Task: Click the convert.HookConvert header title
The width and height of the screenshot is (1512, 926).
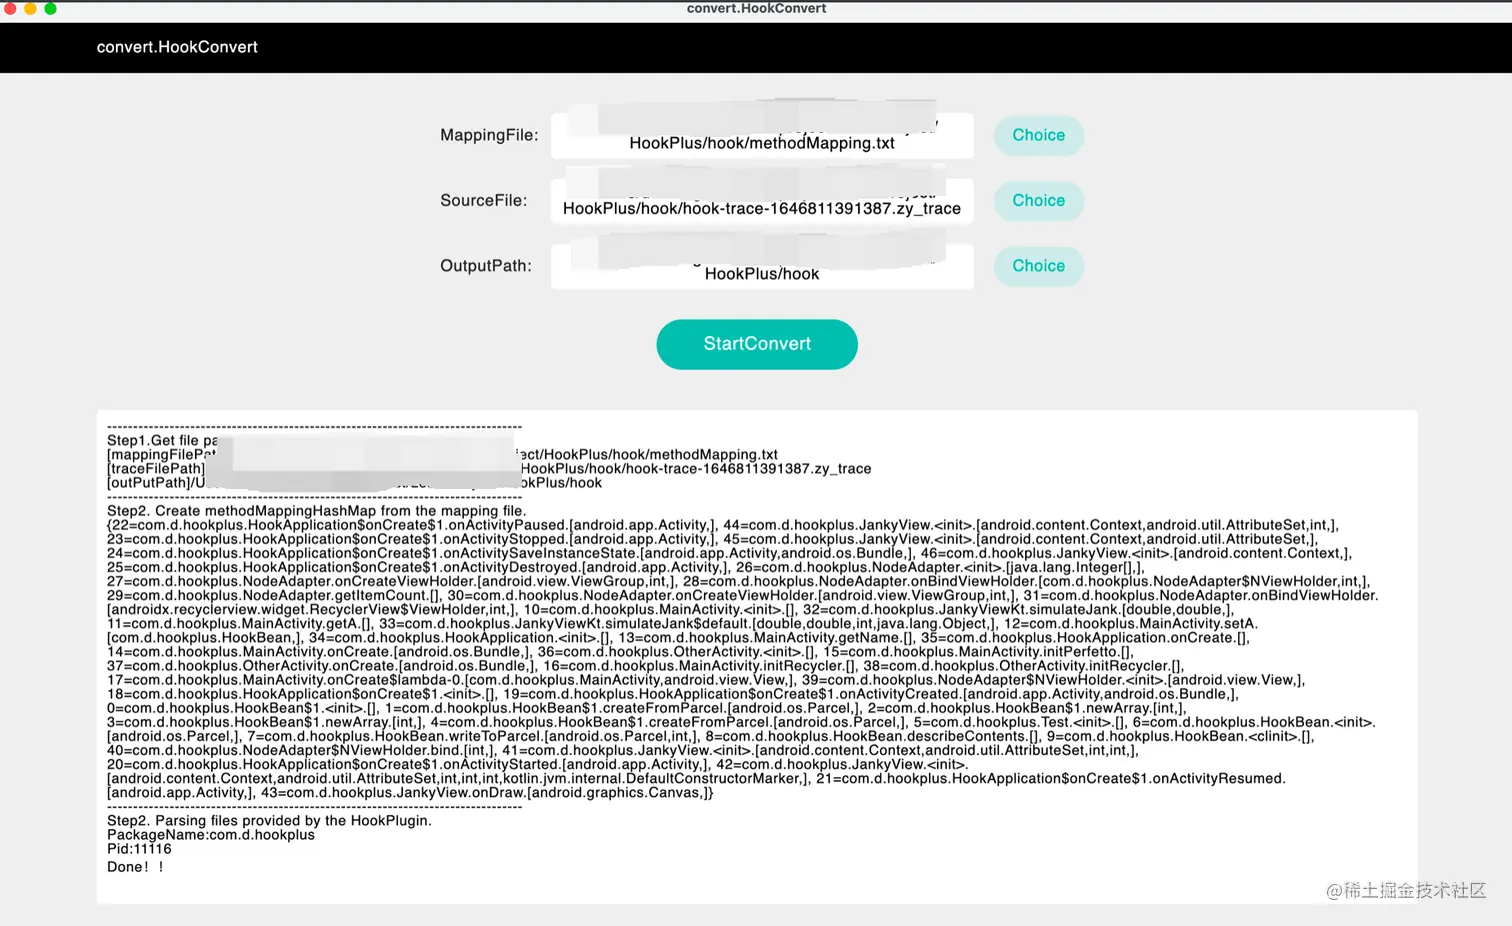Action: (177, 47)
